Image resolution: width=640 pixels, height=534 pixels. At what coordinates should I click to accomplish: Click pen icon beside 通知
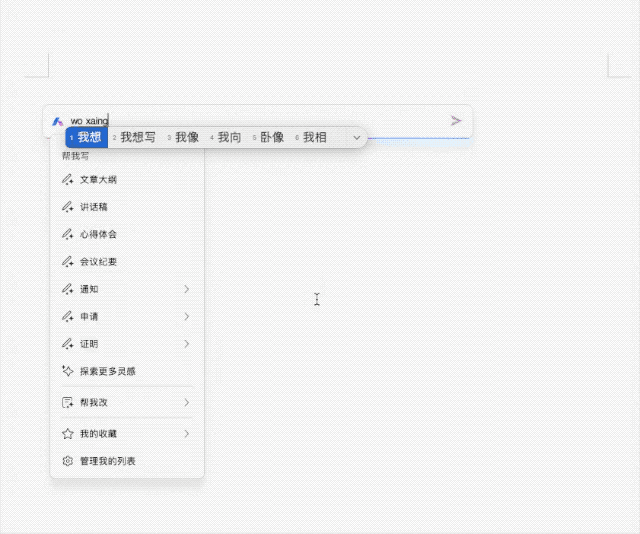click(67, 289)
